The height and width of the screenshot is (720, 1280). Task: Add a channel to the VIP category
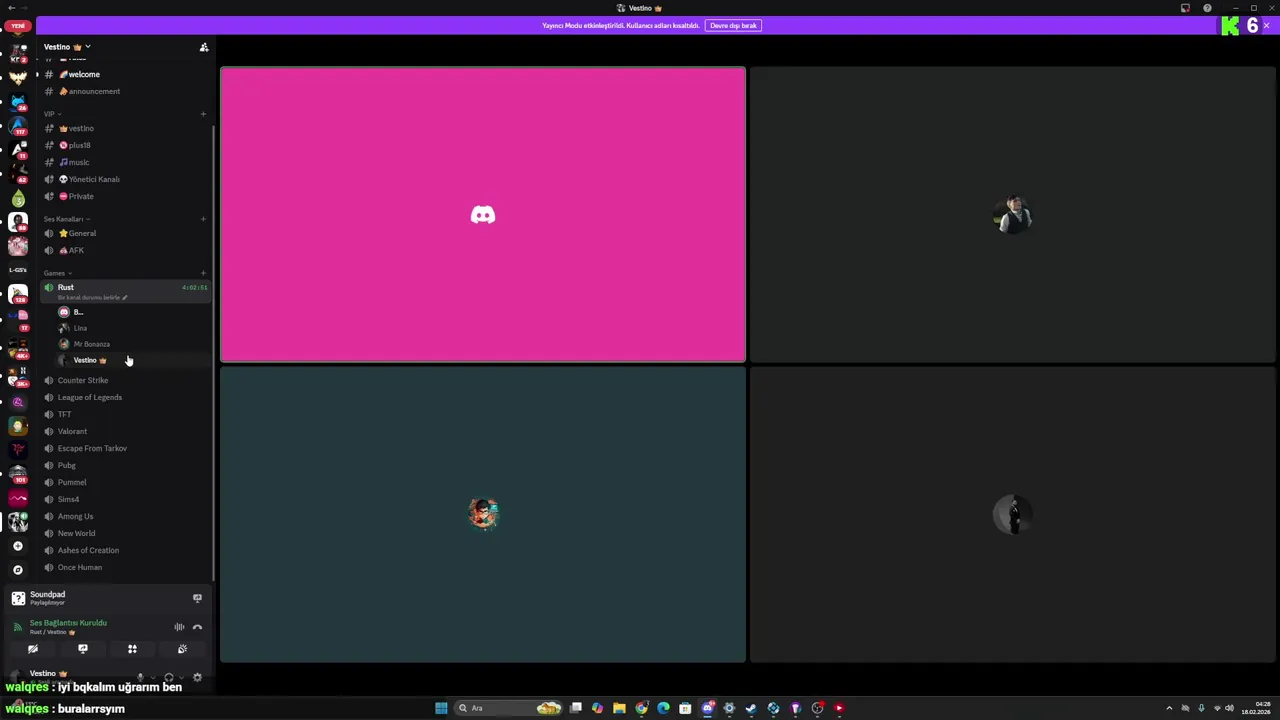coord(203,114)
